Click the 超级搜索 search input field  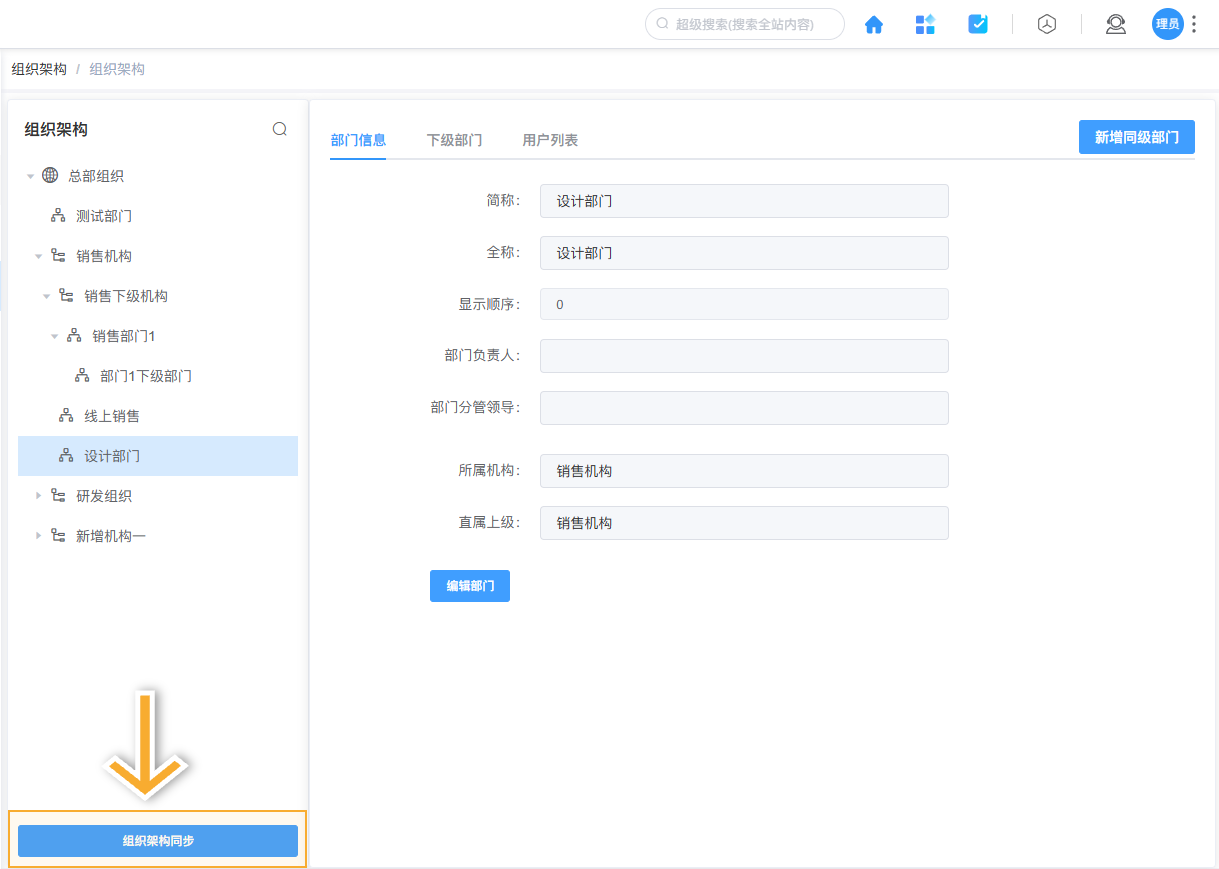[x=744, y=23]
